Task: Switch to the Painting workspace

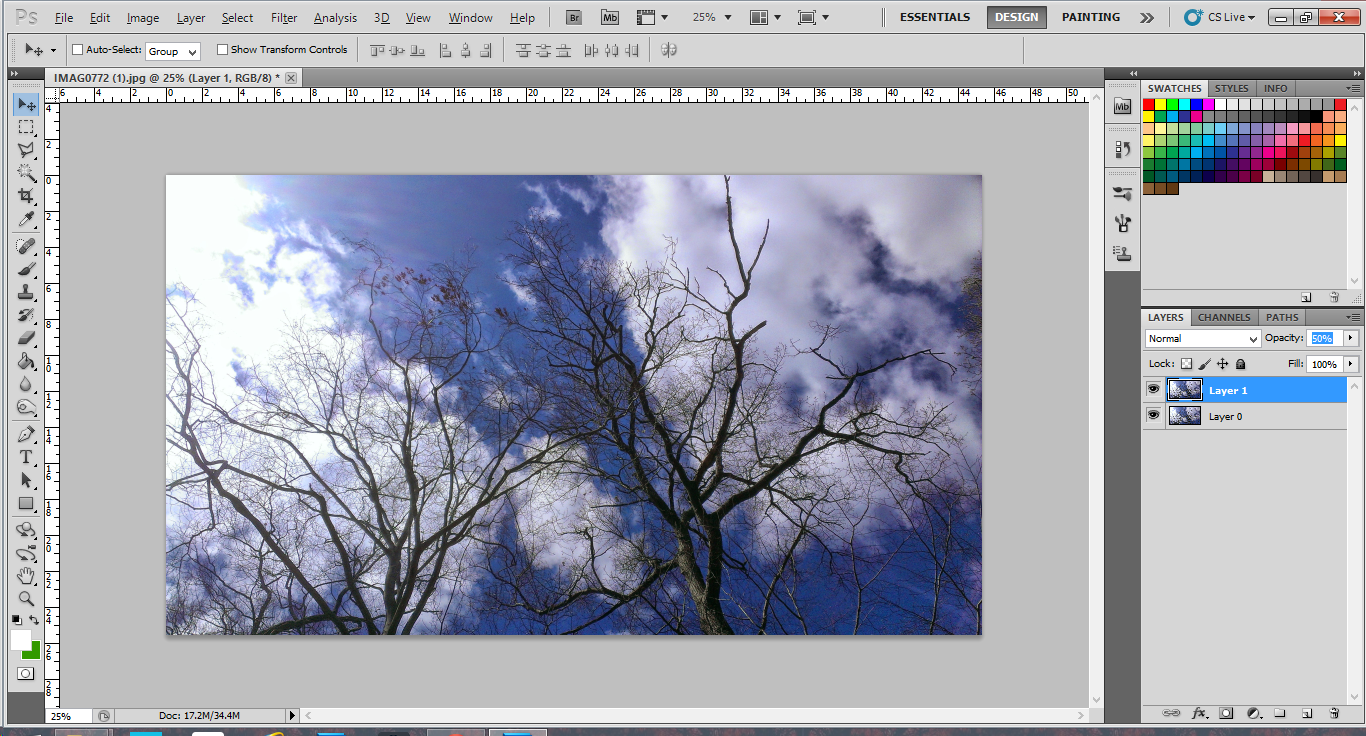Action: coord(1091,17)
